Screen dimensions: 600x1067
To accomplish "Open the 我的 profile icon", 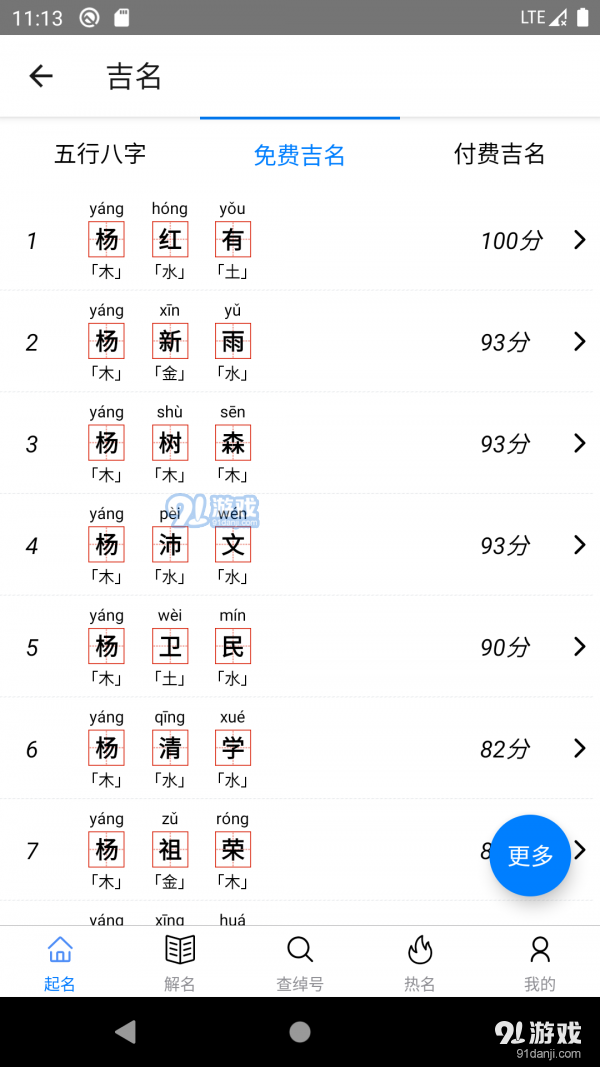I will click(540, 950).
